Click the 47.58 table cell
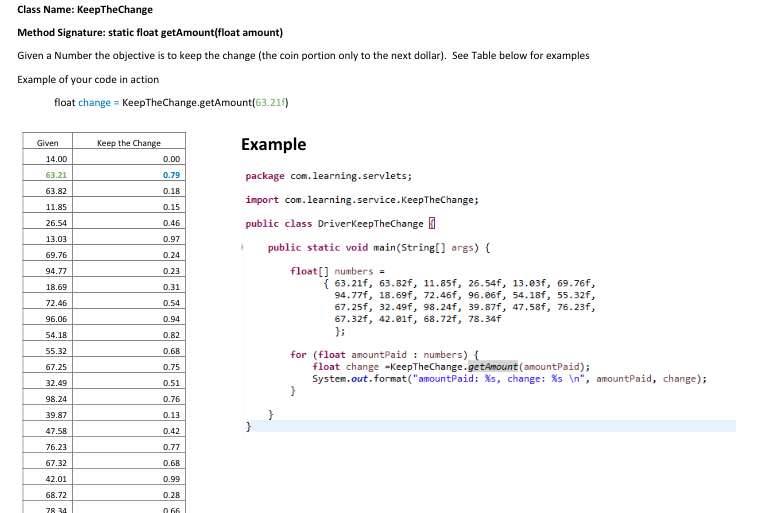Screen dimensions: 769x513 (48, 431)
